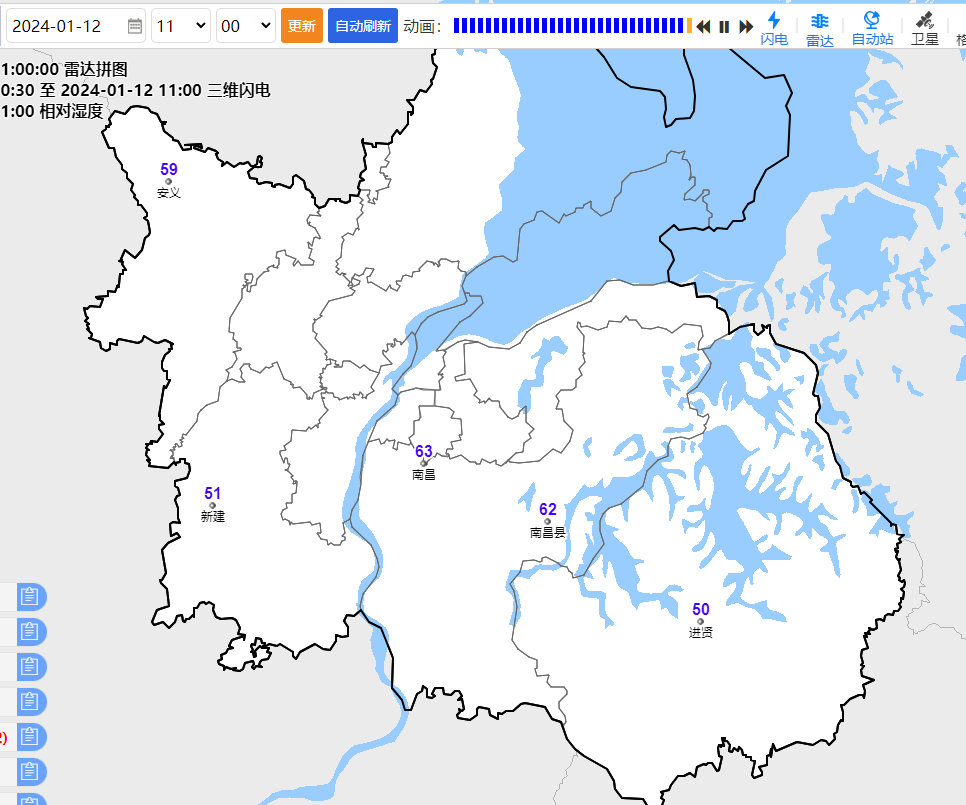Select the 安义 station showing 59

click(x=169, y=181)
